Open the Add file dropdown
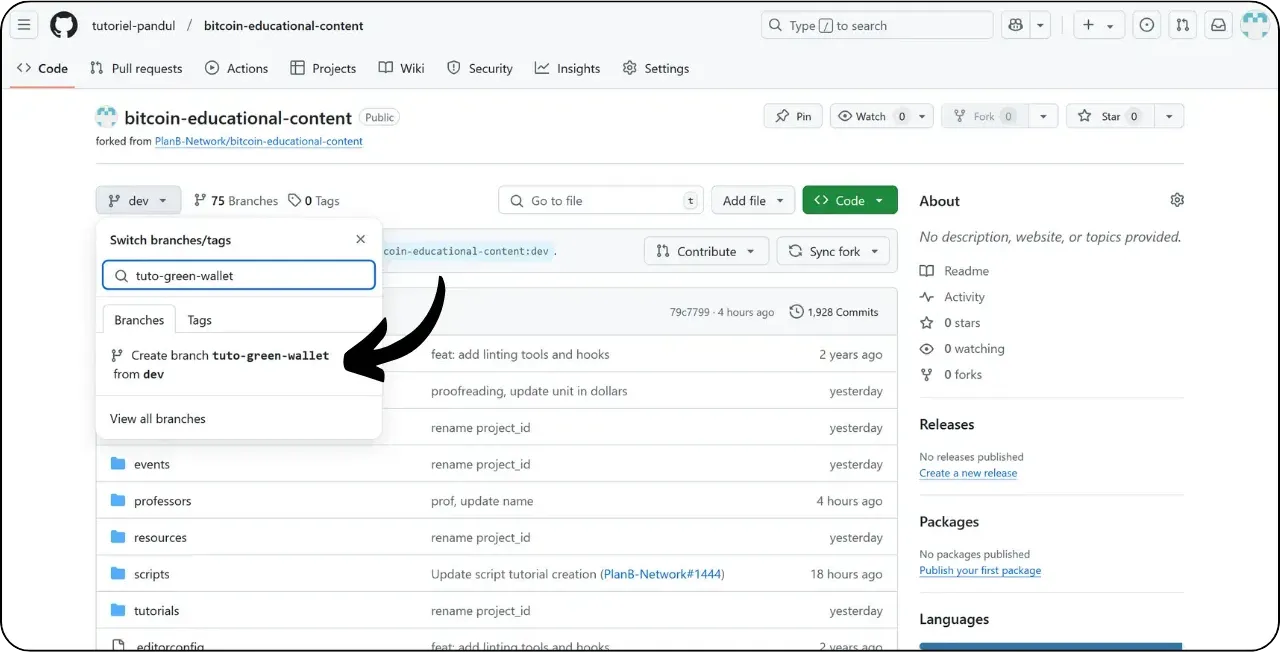The image size is (1280, 652). (753, 199)
